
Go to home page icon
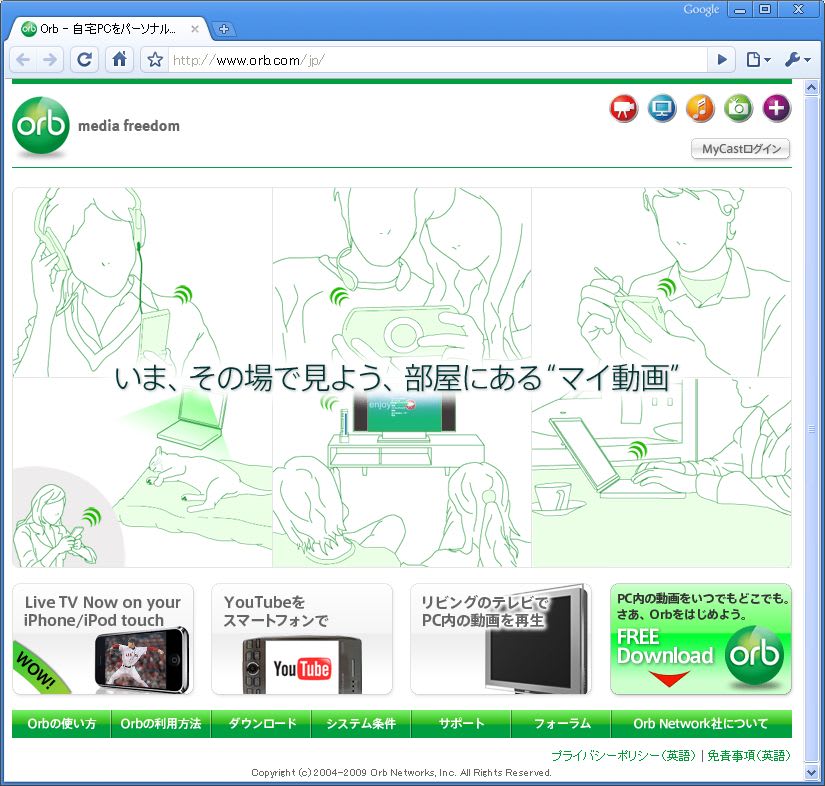[119, 59]
